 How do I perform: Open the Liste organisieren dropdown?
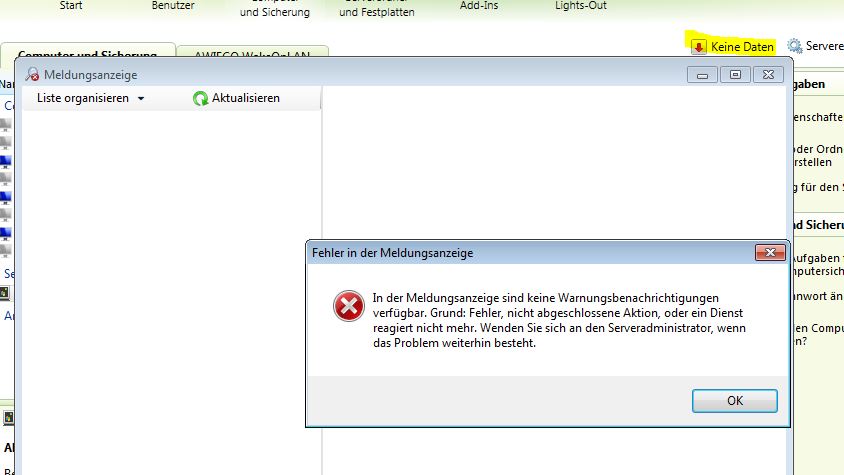point(91,98)
